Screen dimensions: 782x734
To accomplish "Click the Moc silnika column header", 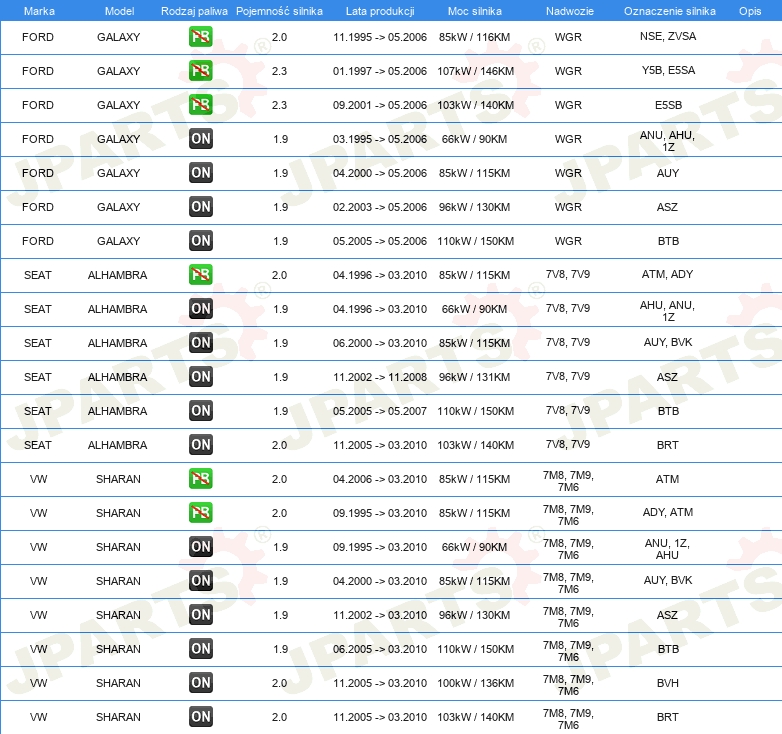I will [x=474, y=11].
